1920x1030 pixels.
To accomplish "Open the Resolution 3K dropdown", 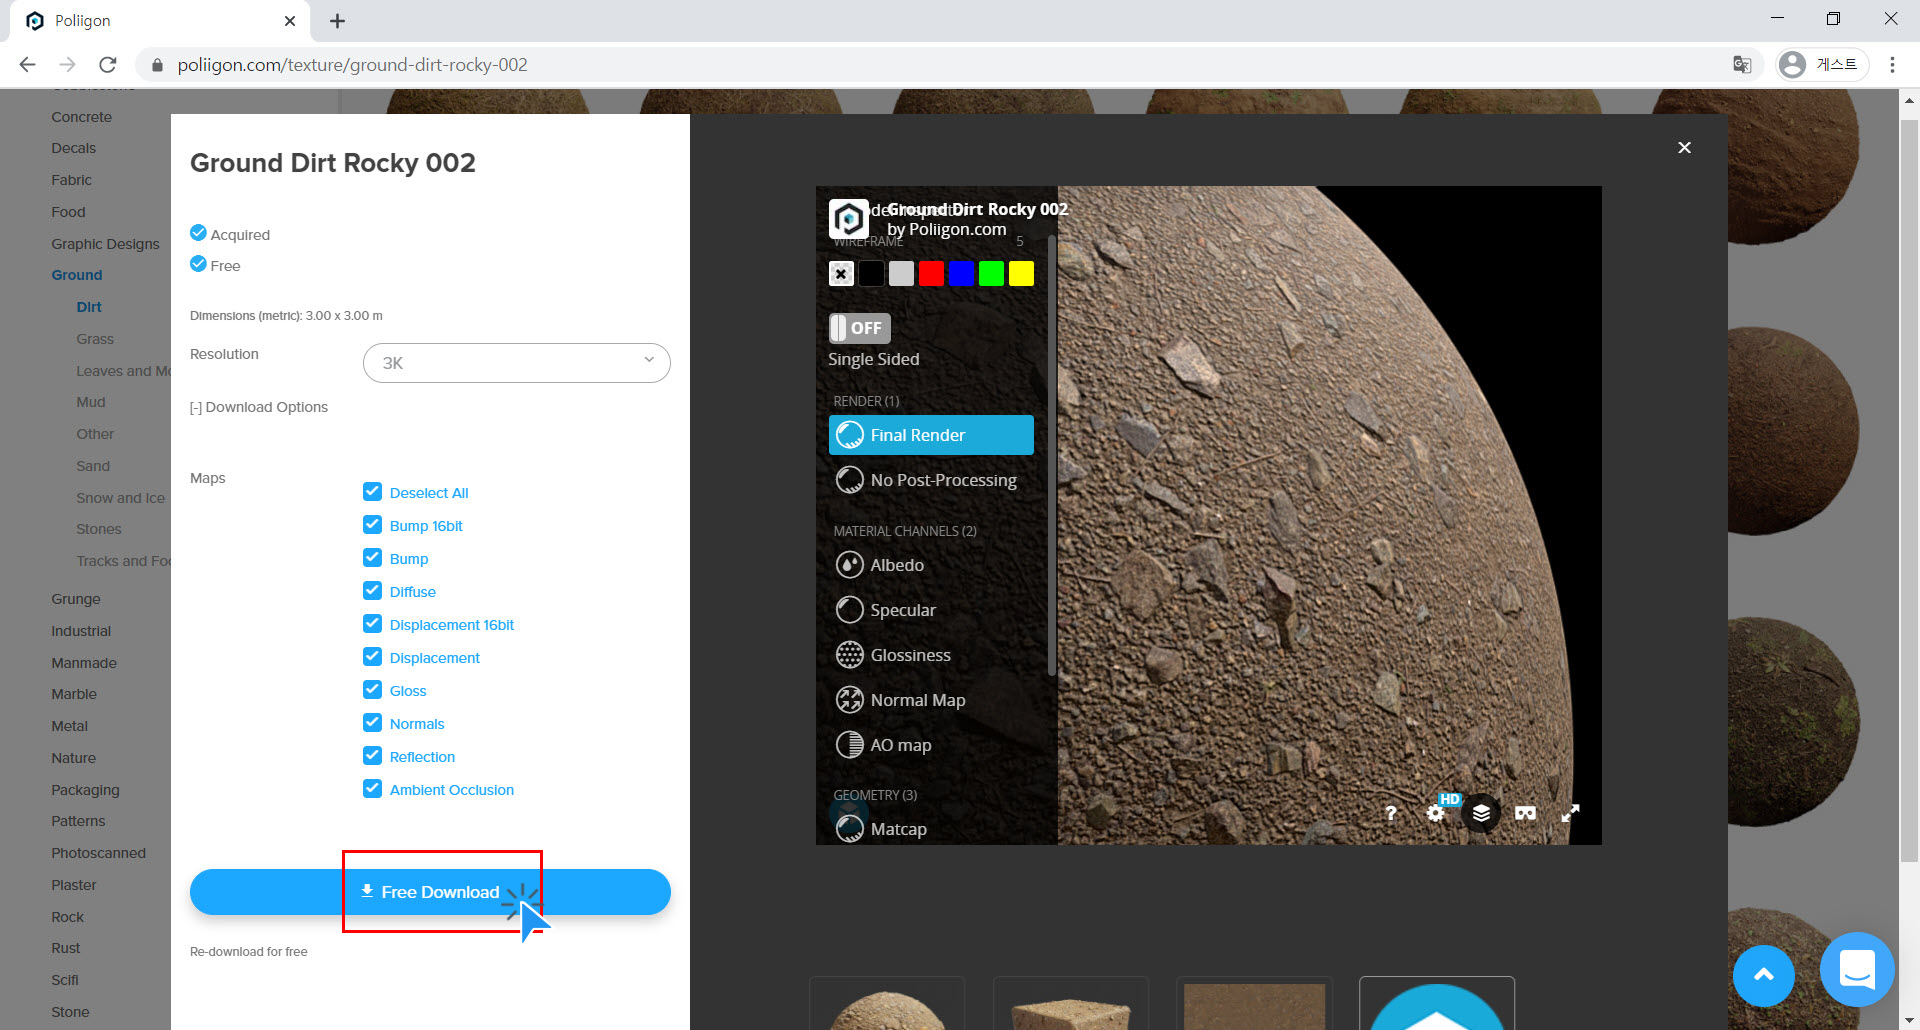I will (x=516, y=363).
